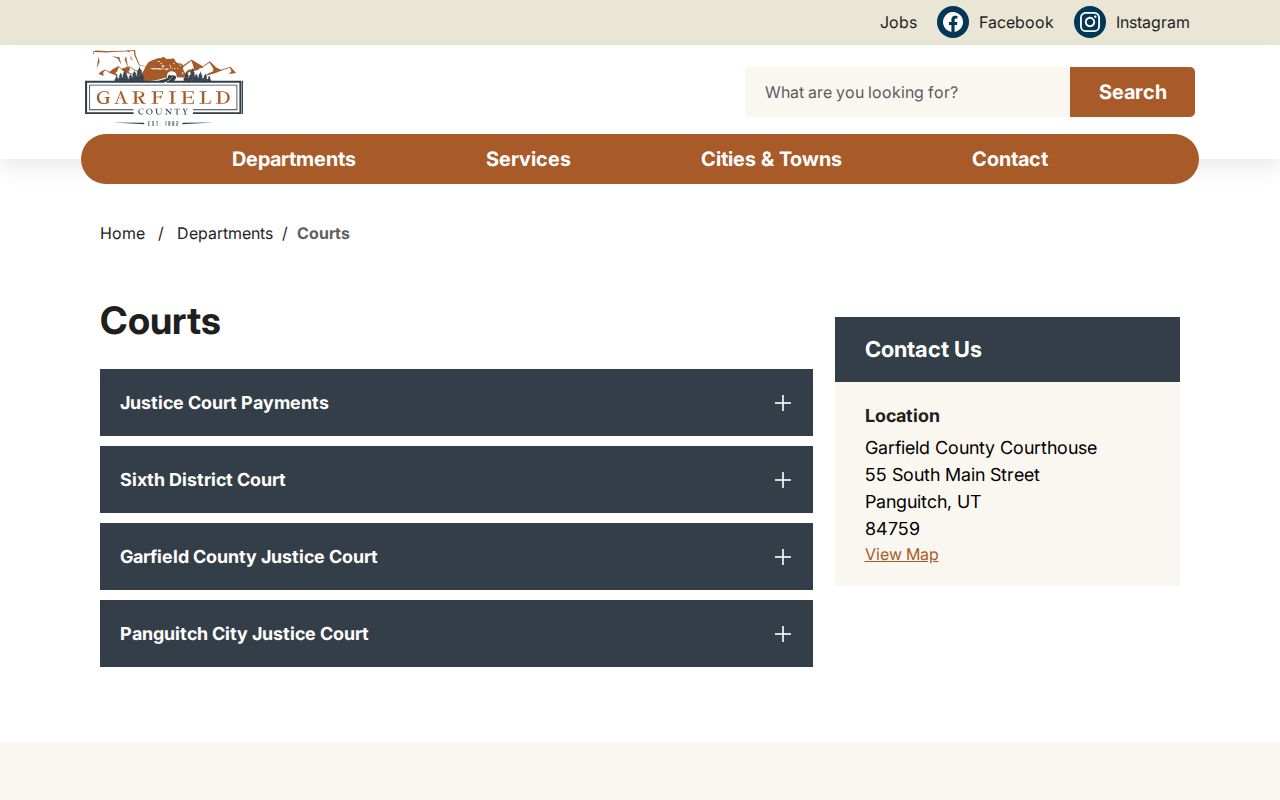
Task: Click the Search button
Action: click(1132, 92)
